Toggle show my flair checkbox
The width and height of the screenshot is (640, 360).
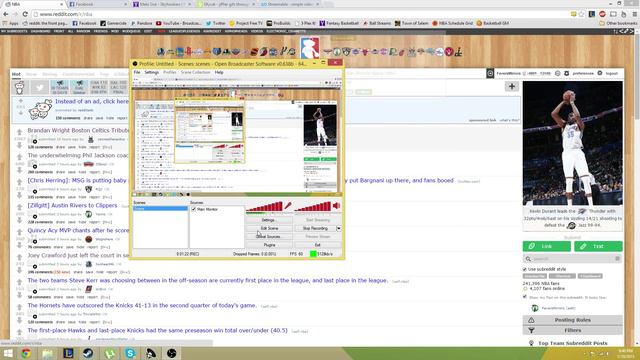(x=525, y=297)
